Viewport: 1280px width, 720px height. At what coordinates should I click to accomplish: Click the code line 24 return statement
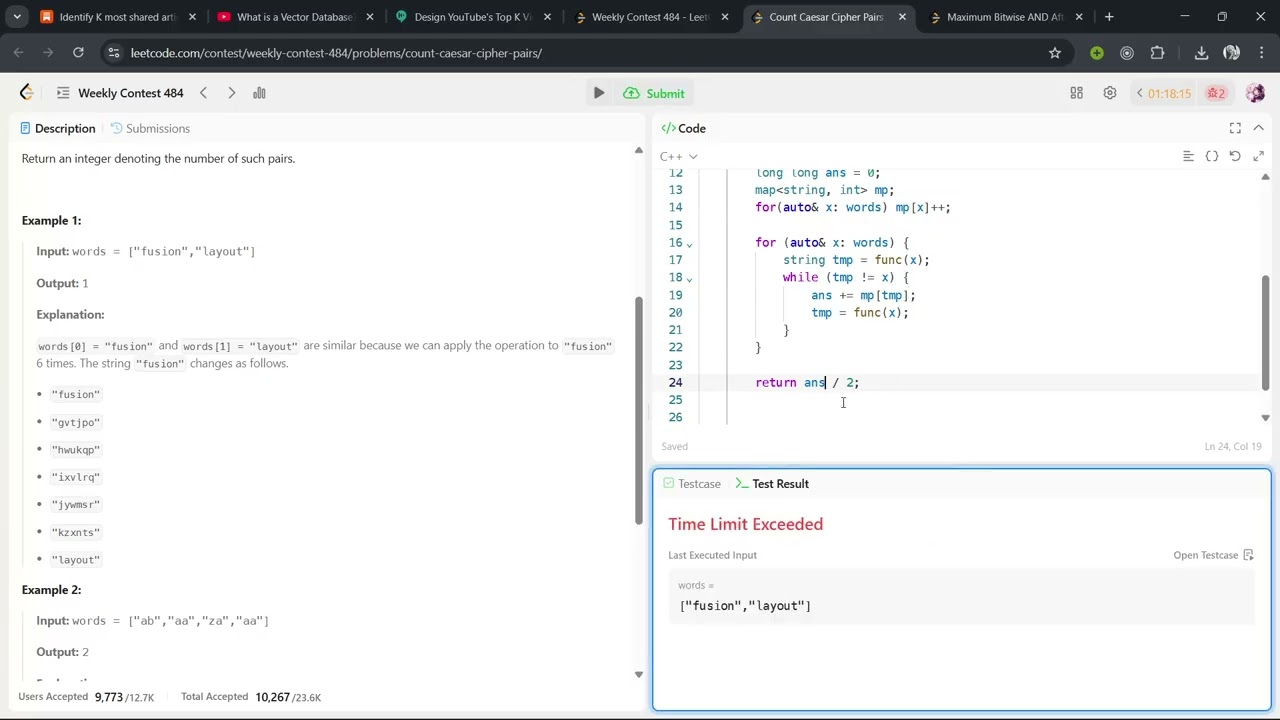807,383
